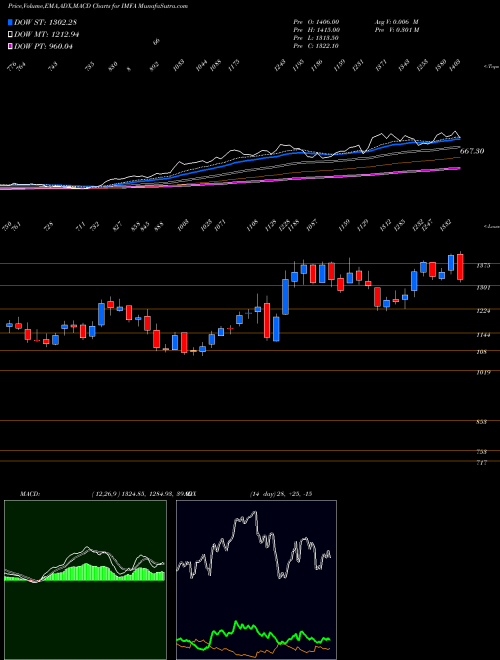Image resolution: width=500 pixels, height=660 pixels.
Task: Click the white DOW MT legend swatch
Action: pyautogui.click(x=10, y=35)
